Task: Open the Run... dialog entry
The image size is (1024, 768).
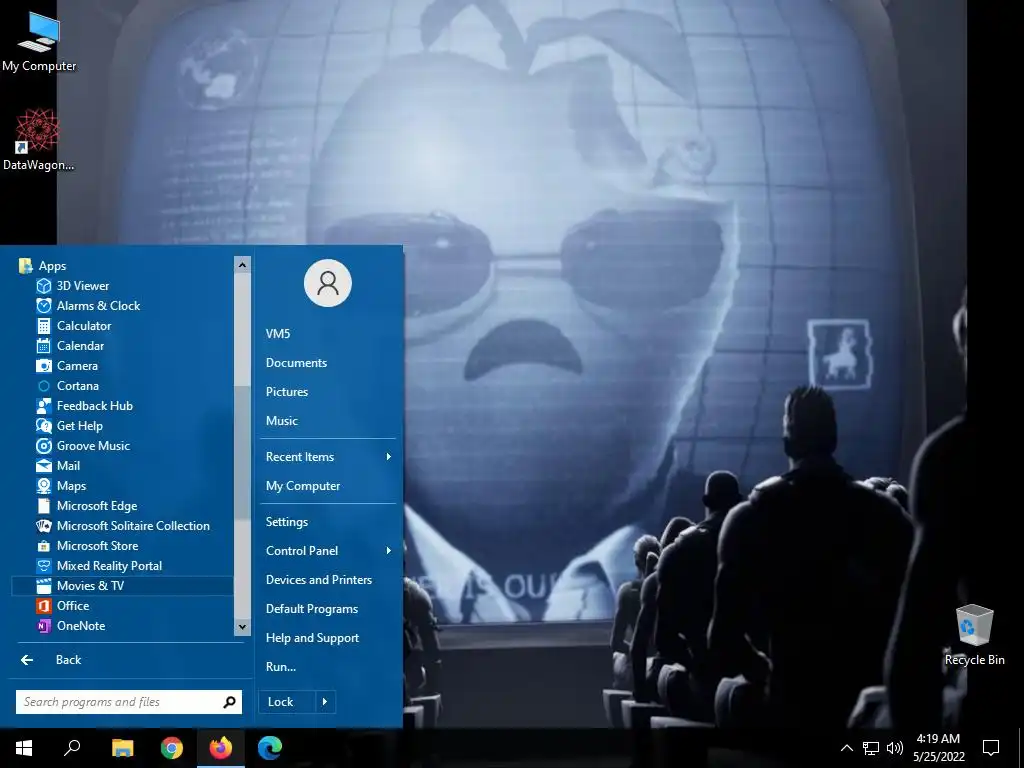Action: (x=281, y=667)
